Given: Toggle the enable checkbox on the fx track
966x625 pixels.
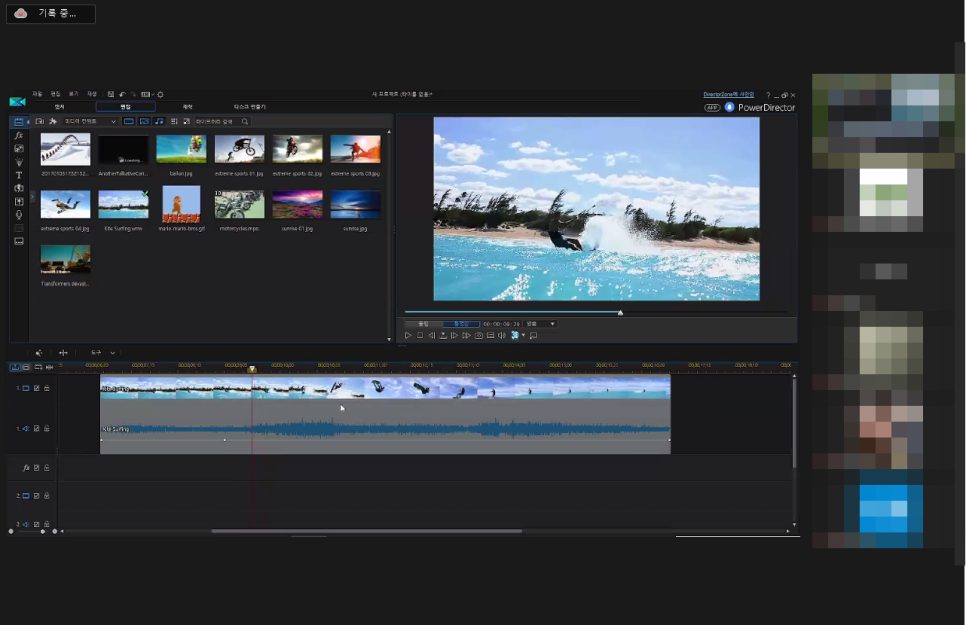Looking at the screenshot, I should tap(36, 468).
